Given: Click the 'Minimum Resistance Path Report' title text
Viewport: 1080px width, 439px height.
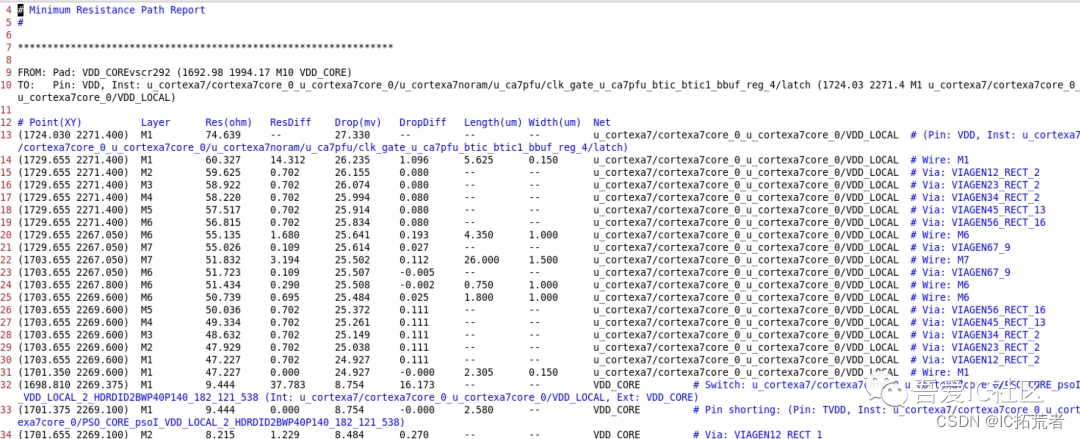Looking at the screenshot, I should pos(117,10).
